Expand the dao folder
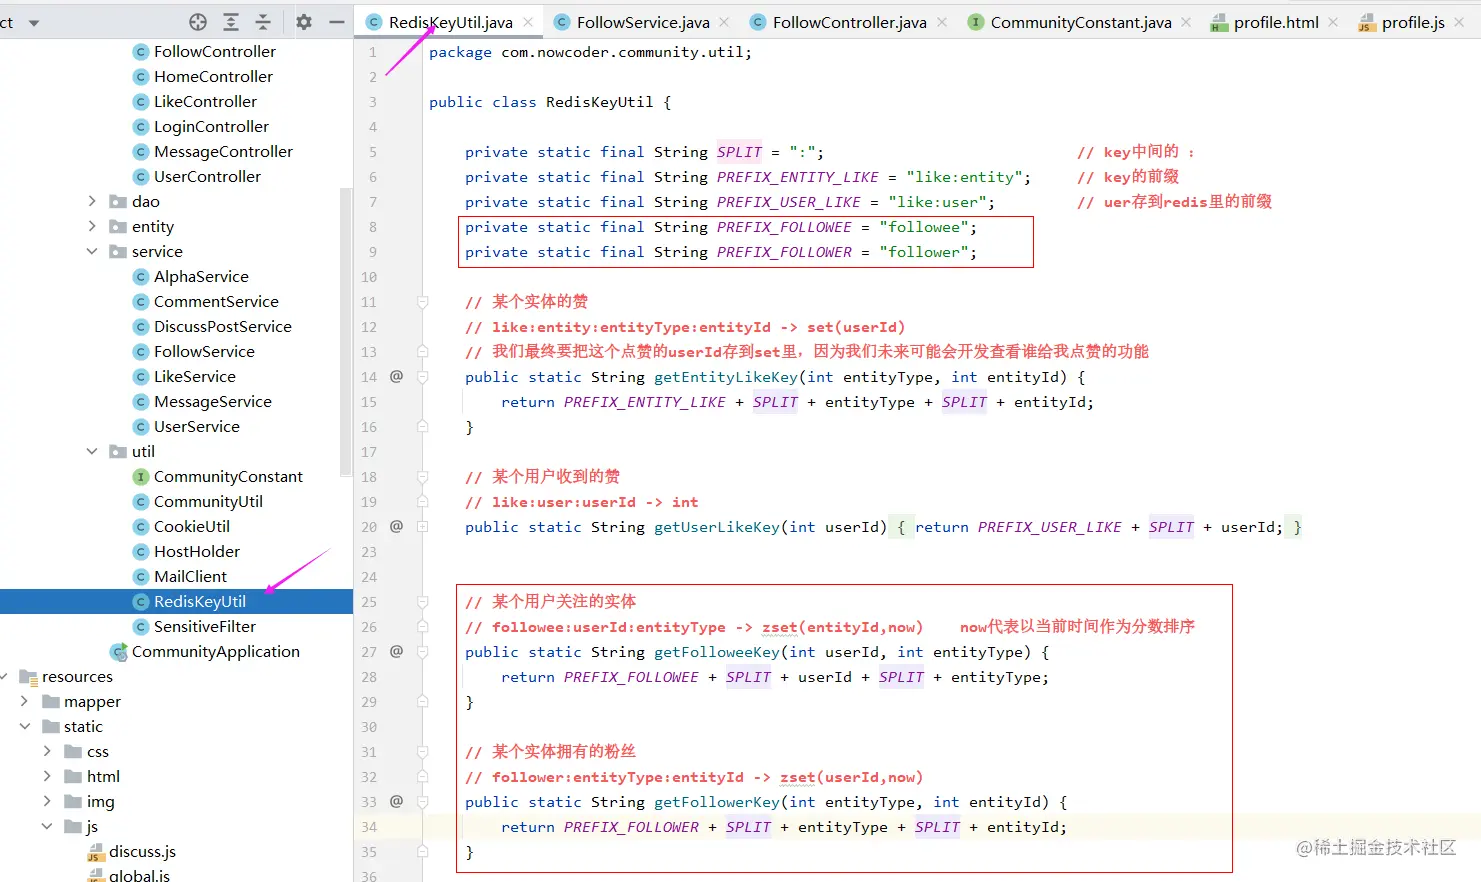Image resolution: width=1481 pixels, height=882 pixels. click(x=92, y=201)
